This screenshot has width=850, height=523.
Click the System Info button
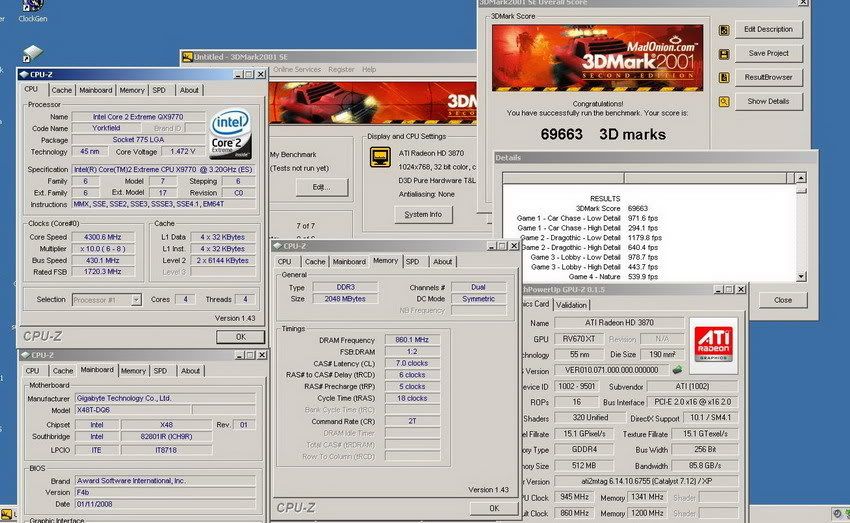[423, 214]
